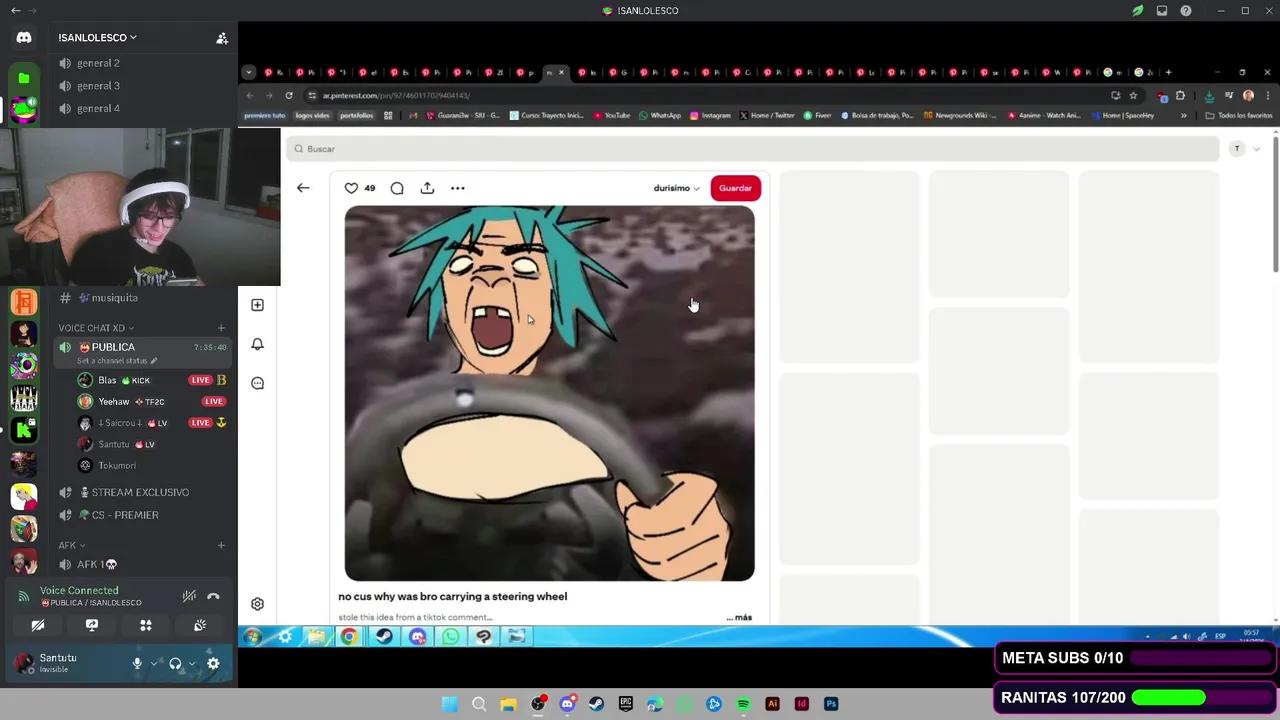Open the pin's comment bubble icon
Viewport: 1280px width, 720px height.
tap(397, 188)
